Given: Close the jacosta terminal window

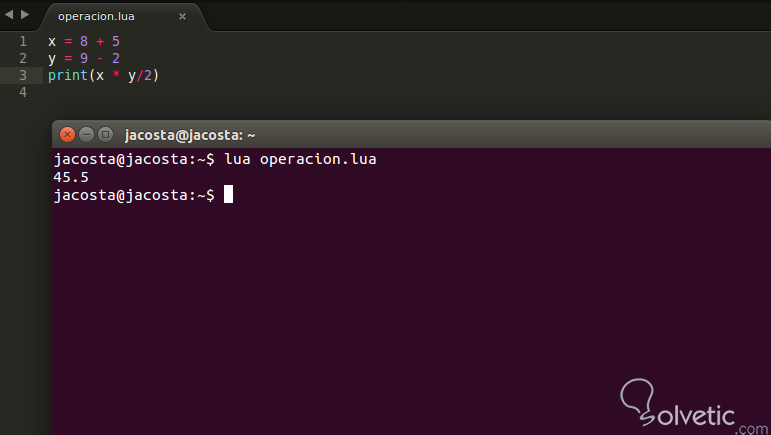Looking at the screenshot, I should 68,134.
